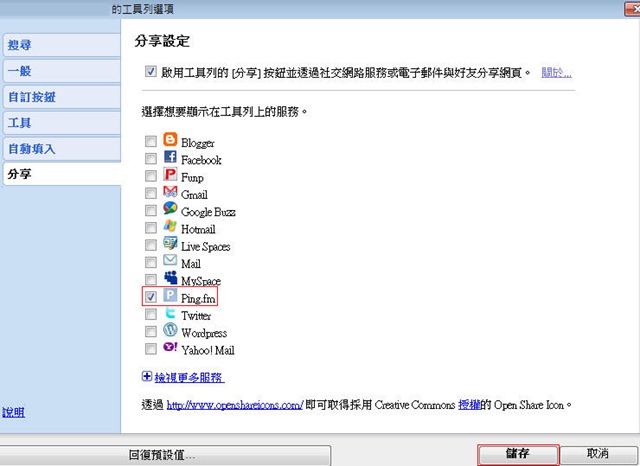640x466 pixels.
Task: Click the 分享設定 heading text
Action: pos(162,41)
